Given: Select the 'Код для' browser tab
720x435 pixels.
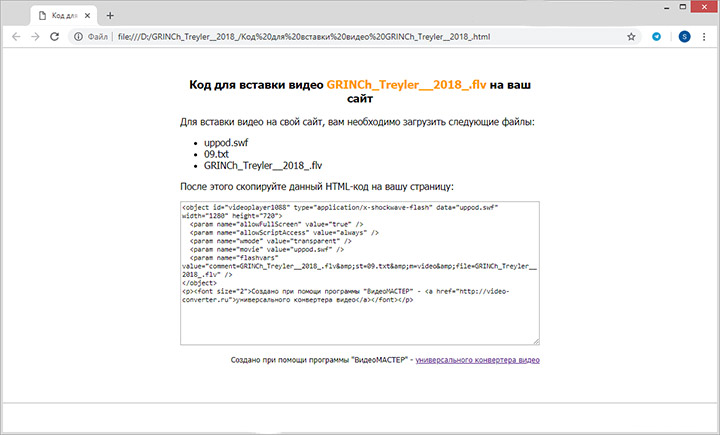Looking at the screenshot, I should 64,16.
